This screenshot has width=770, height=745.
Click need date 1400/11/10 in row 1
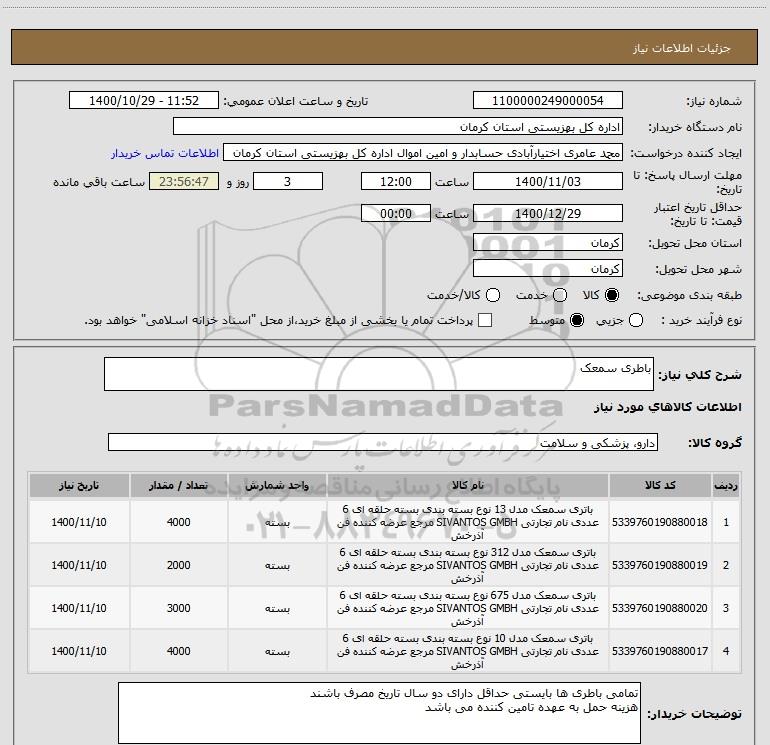click(79, 522)
